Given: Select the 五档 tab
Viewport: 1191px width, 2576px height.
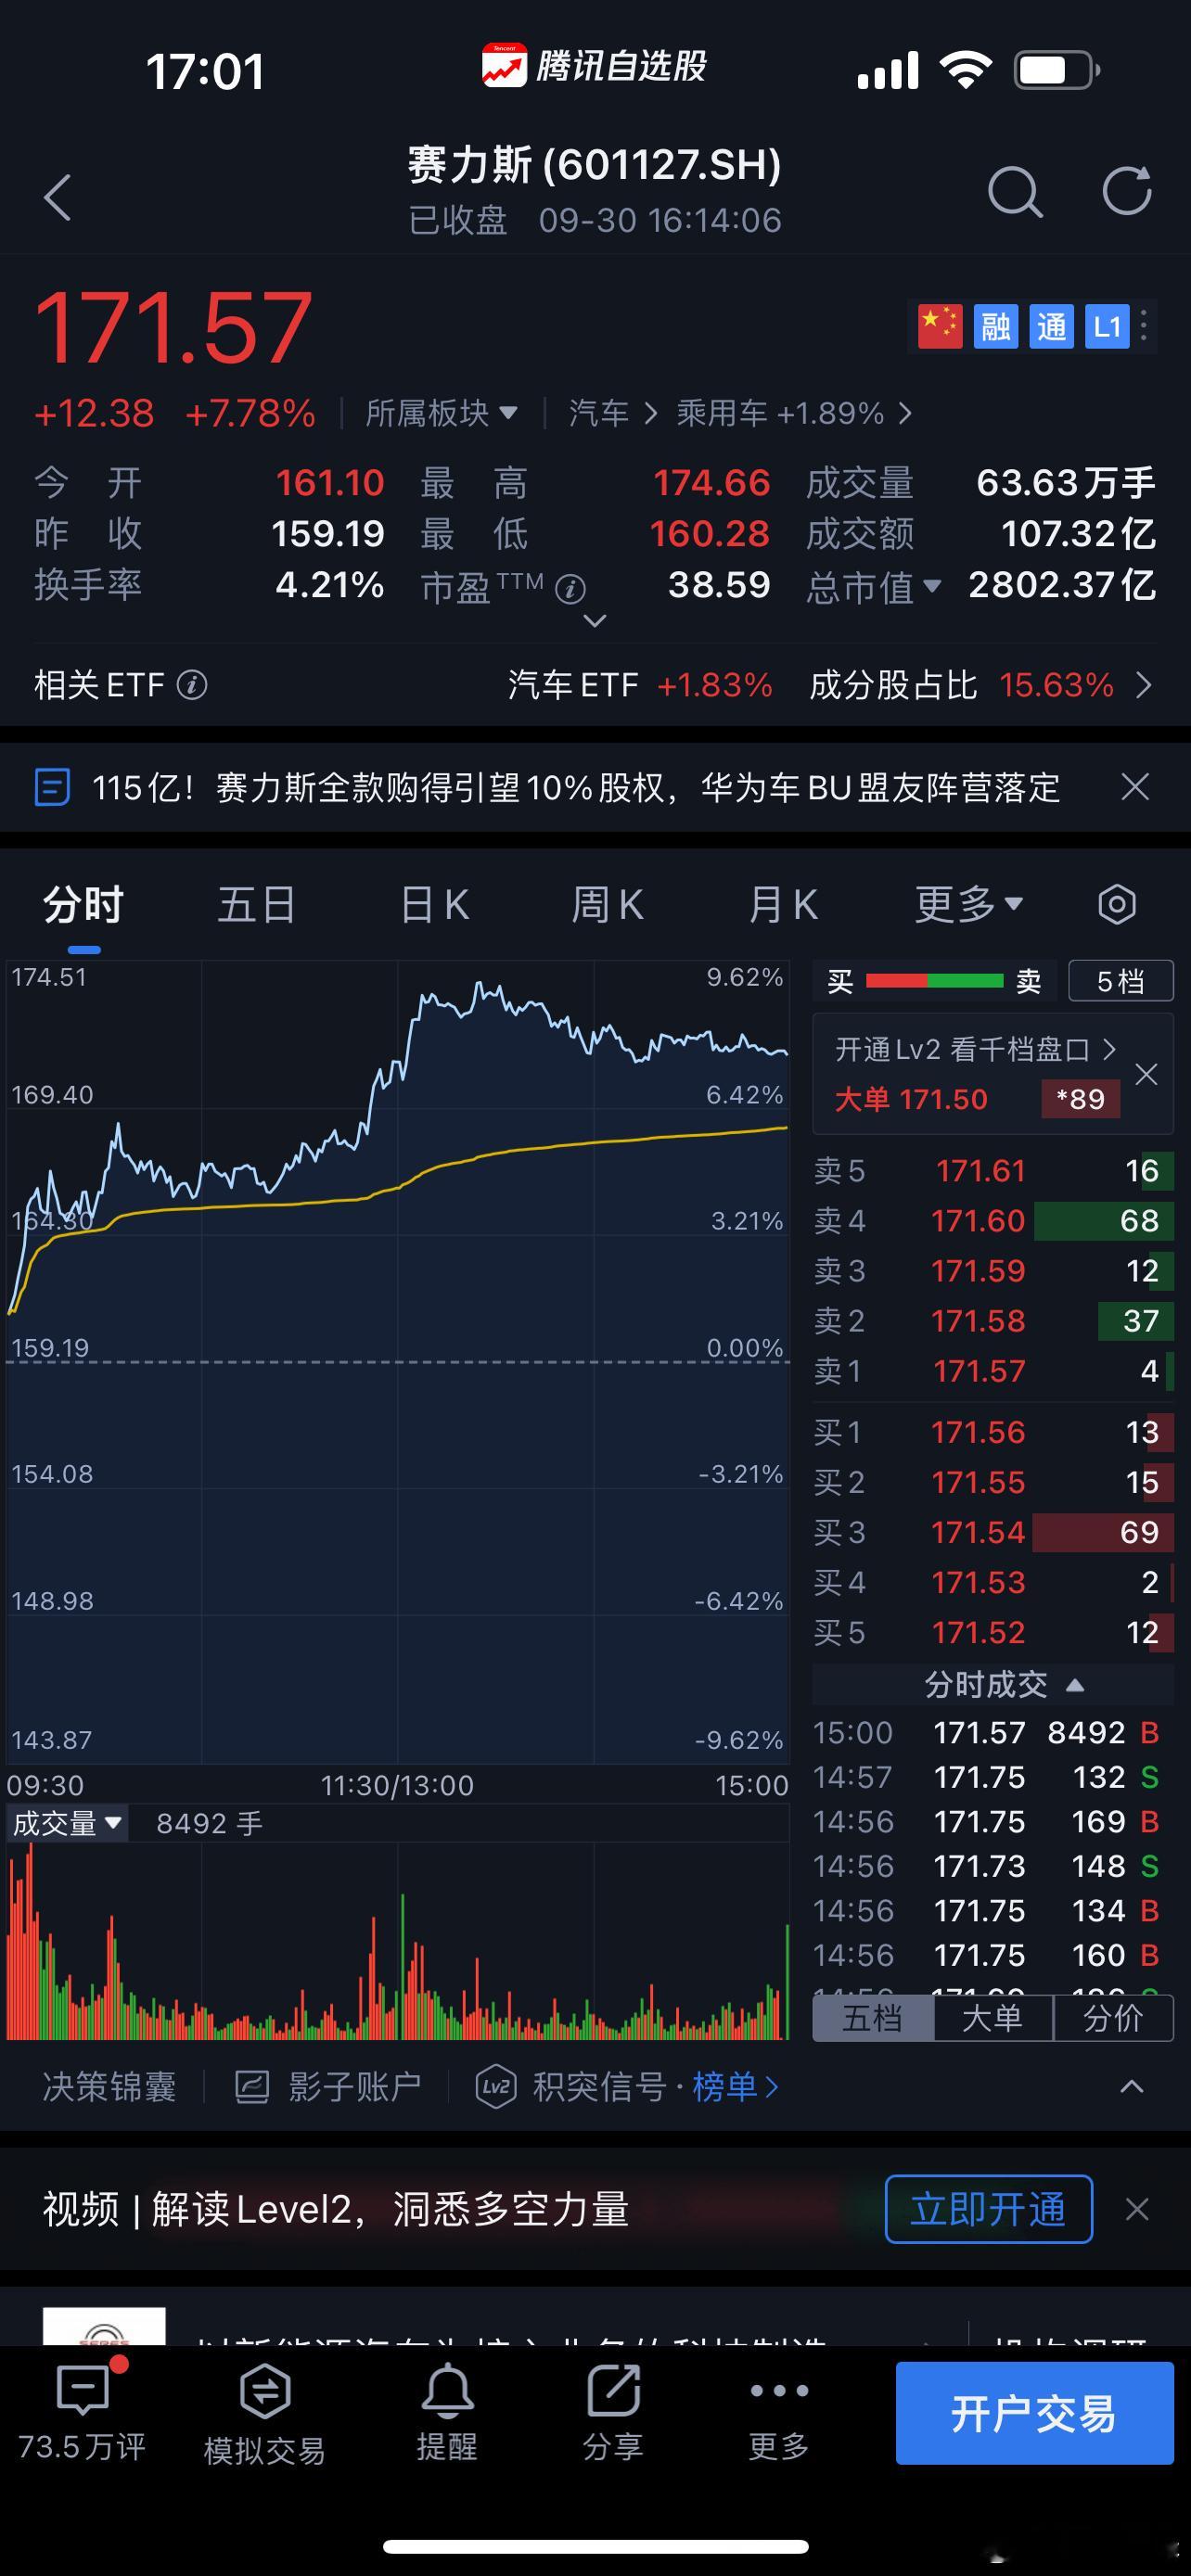Looking at the screenshot, I should [873, 2018].
